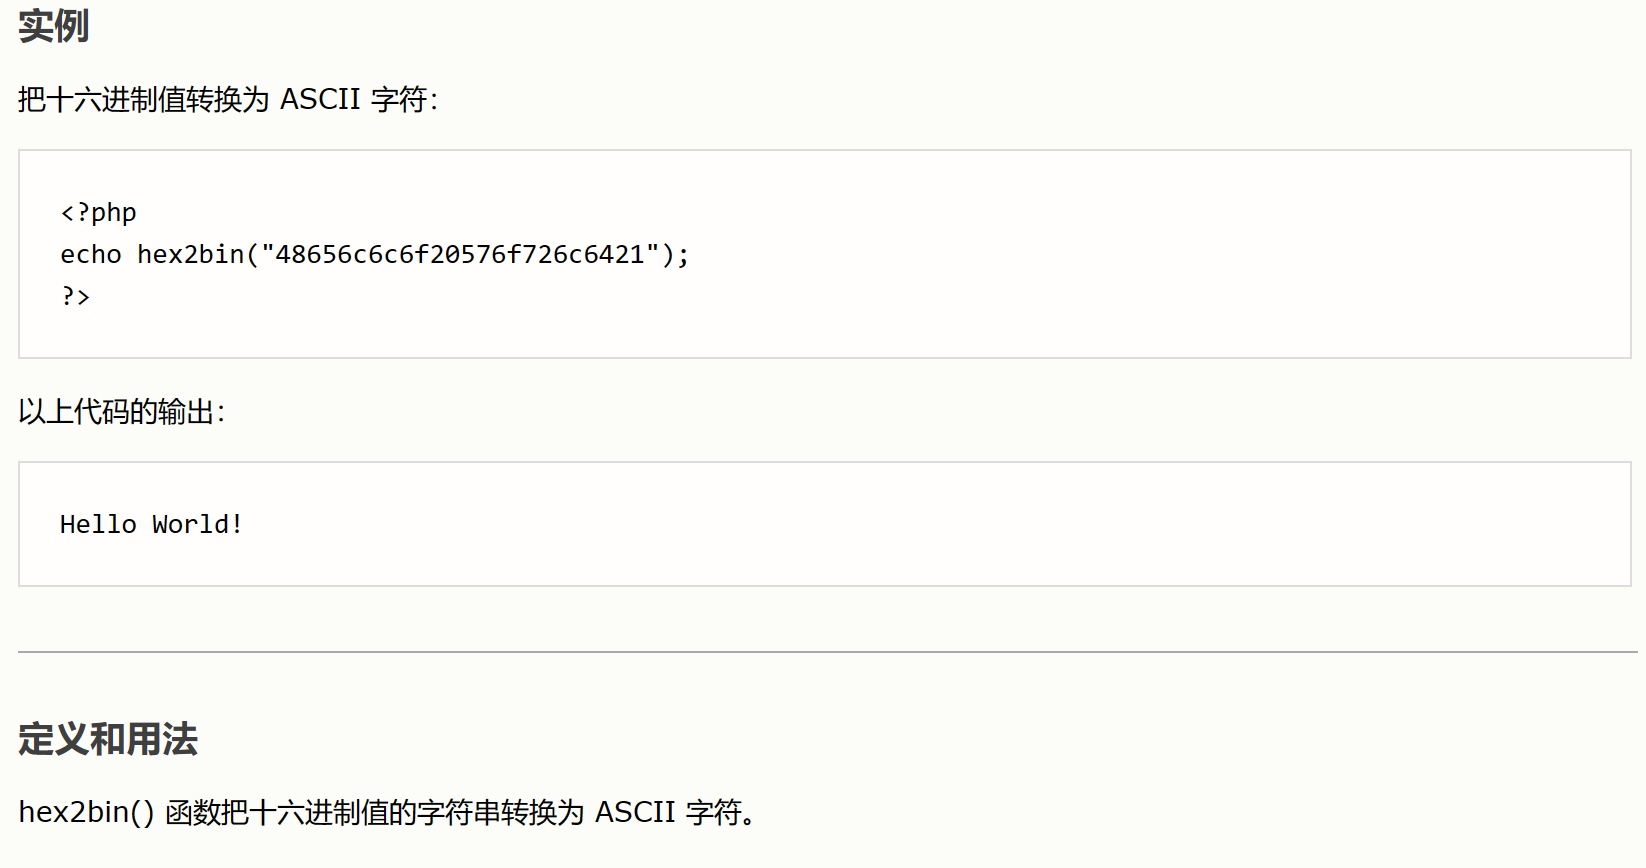Click the 以上代码的输出 label

[116, 412]
